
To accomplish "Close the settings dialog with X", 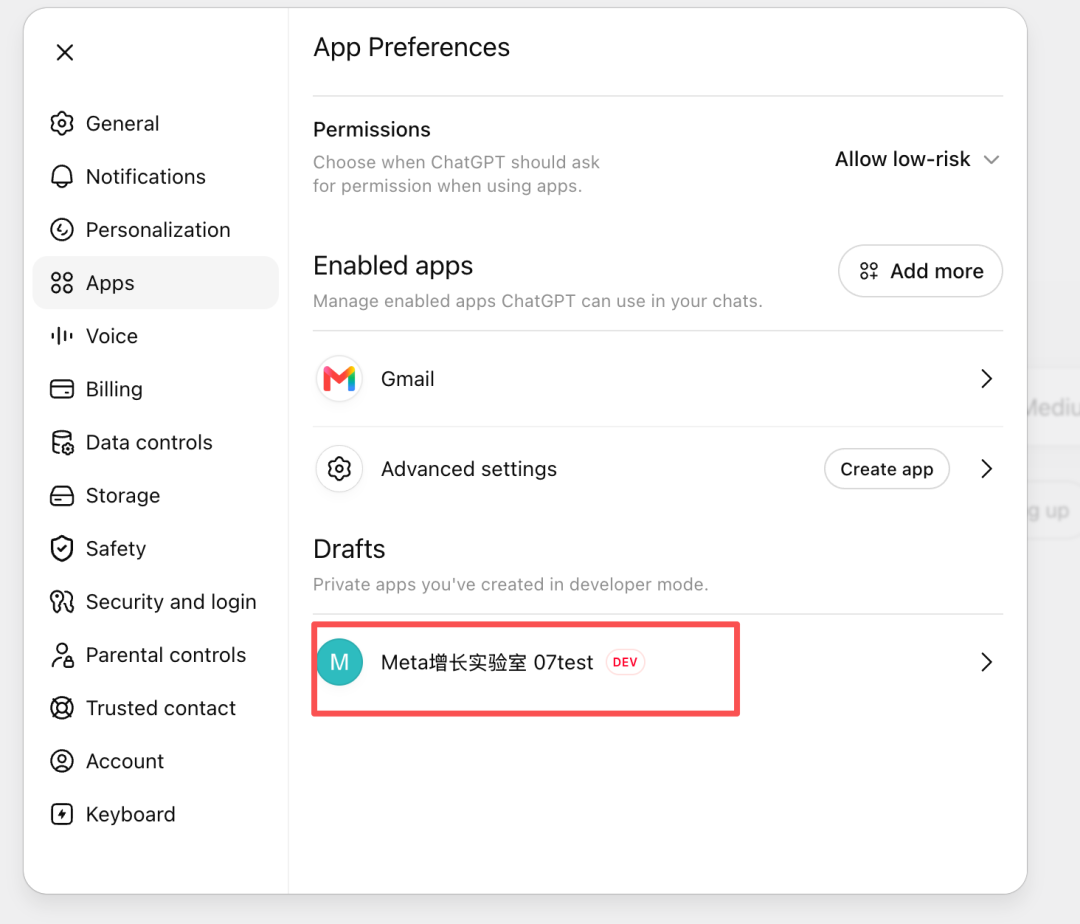I will (65, 52).
